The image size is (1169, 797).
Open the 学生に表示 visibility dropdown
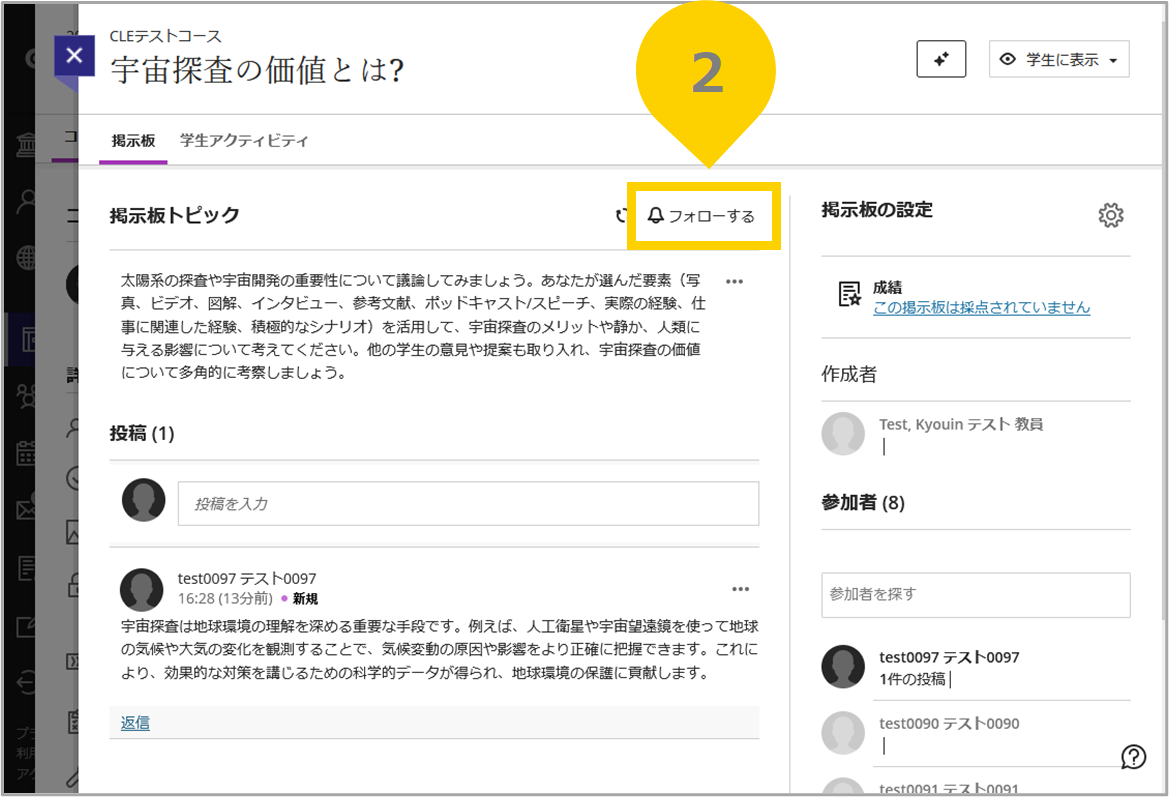1059,60
